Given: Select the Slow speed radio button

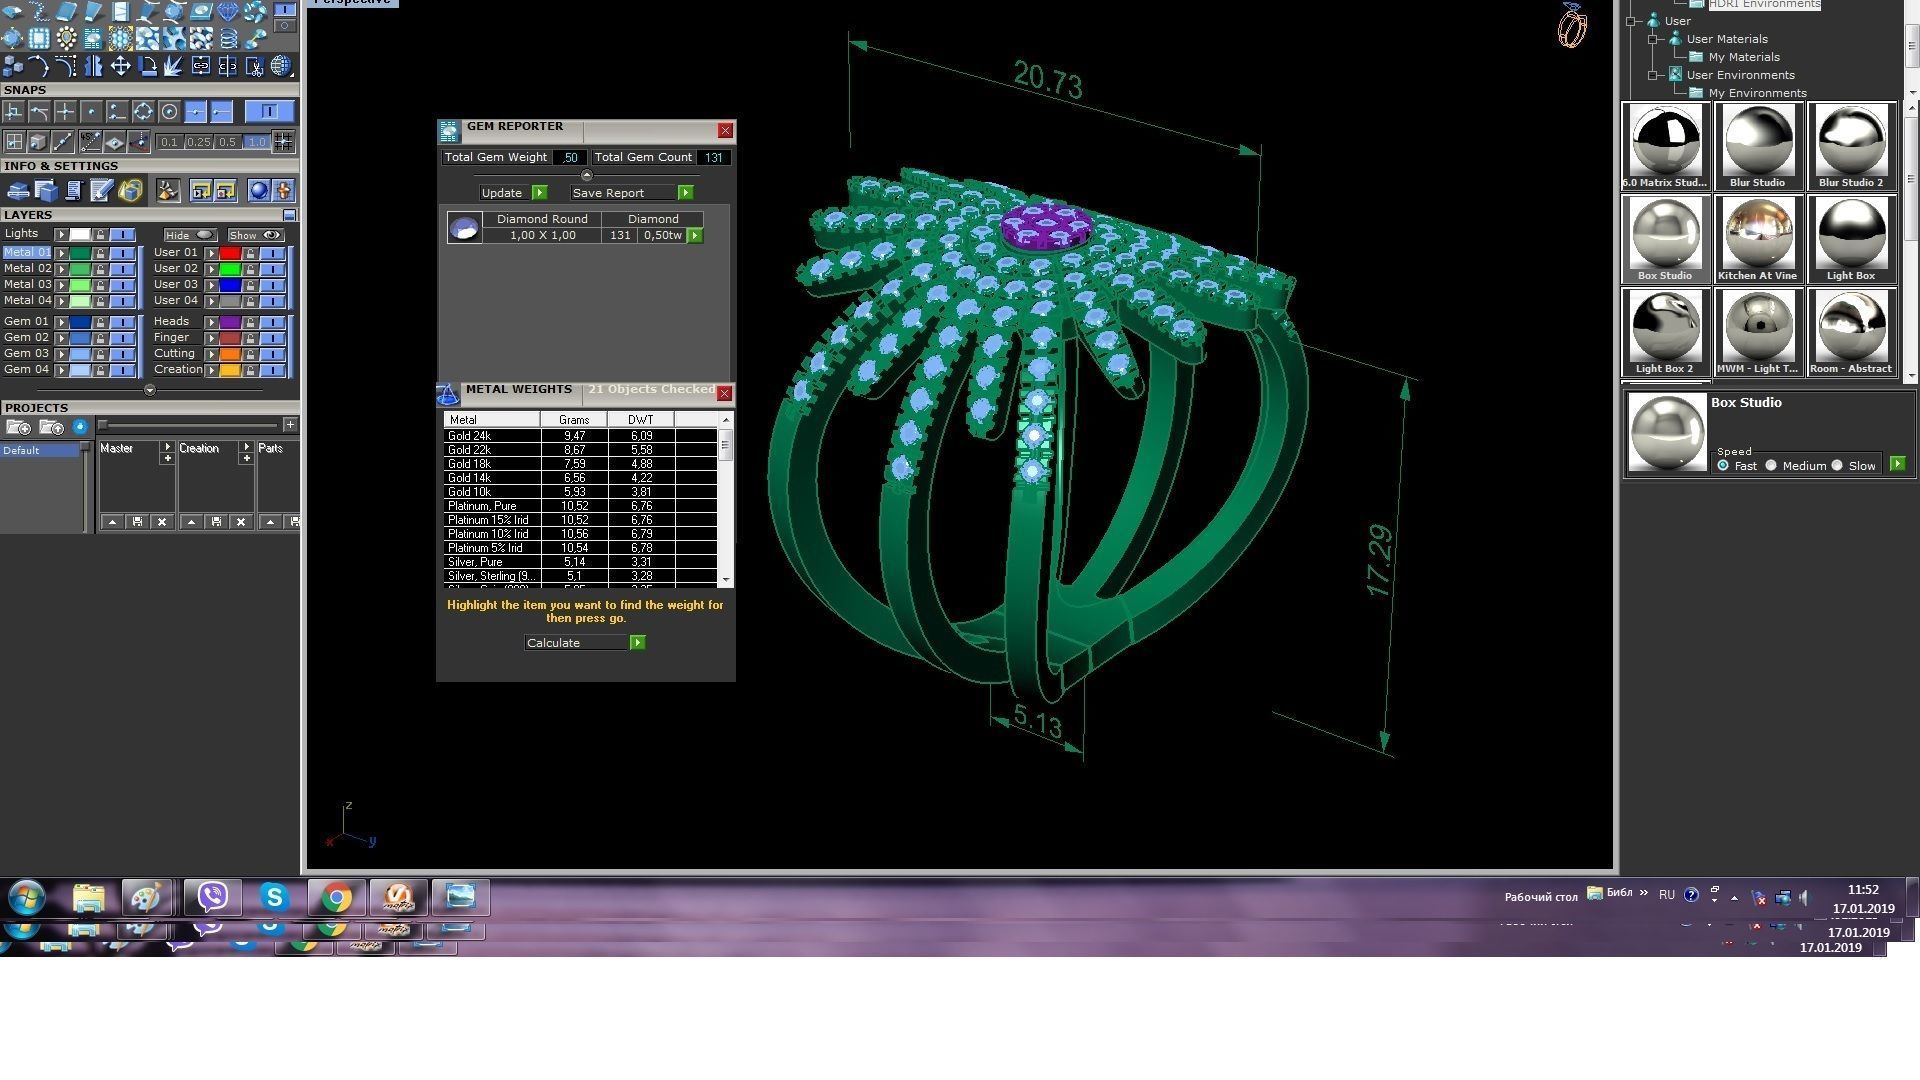Looking at the screenshot, I should 1837,466.
